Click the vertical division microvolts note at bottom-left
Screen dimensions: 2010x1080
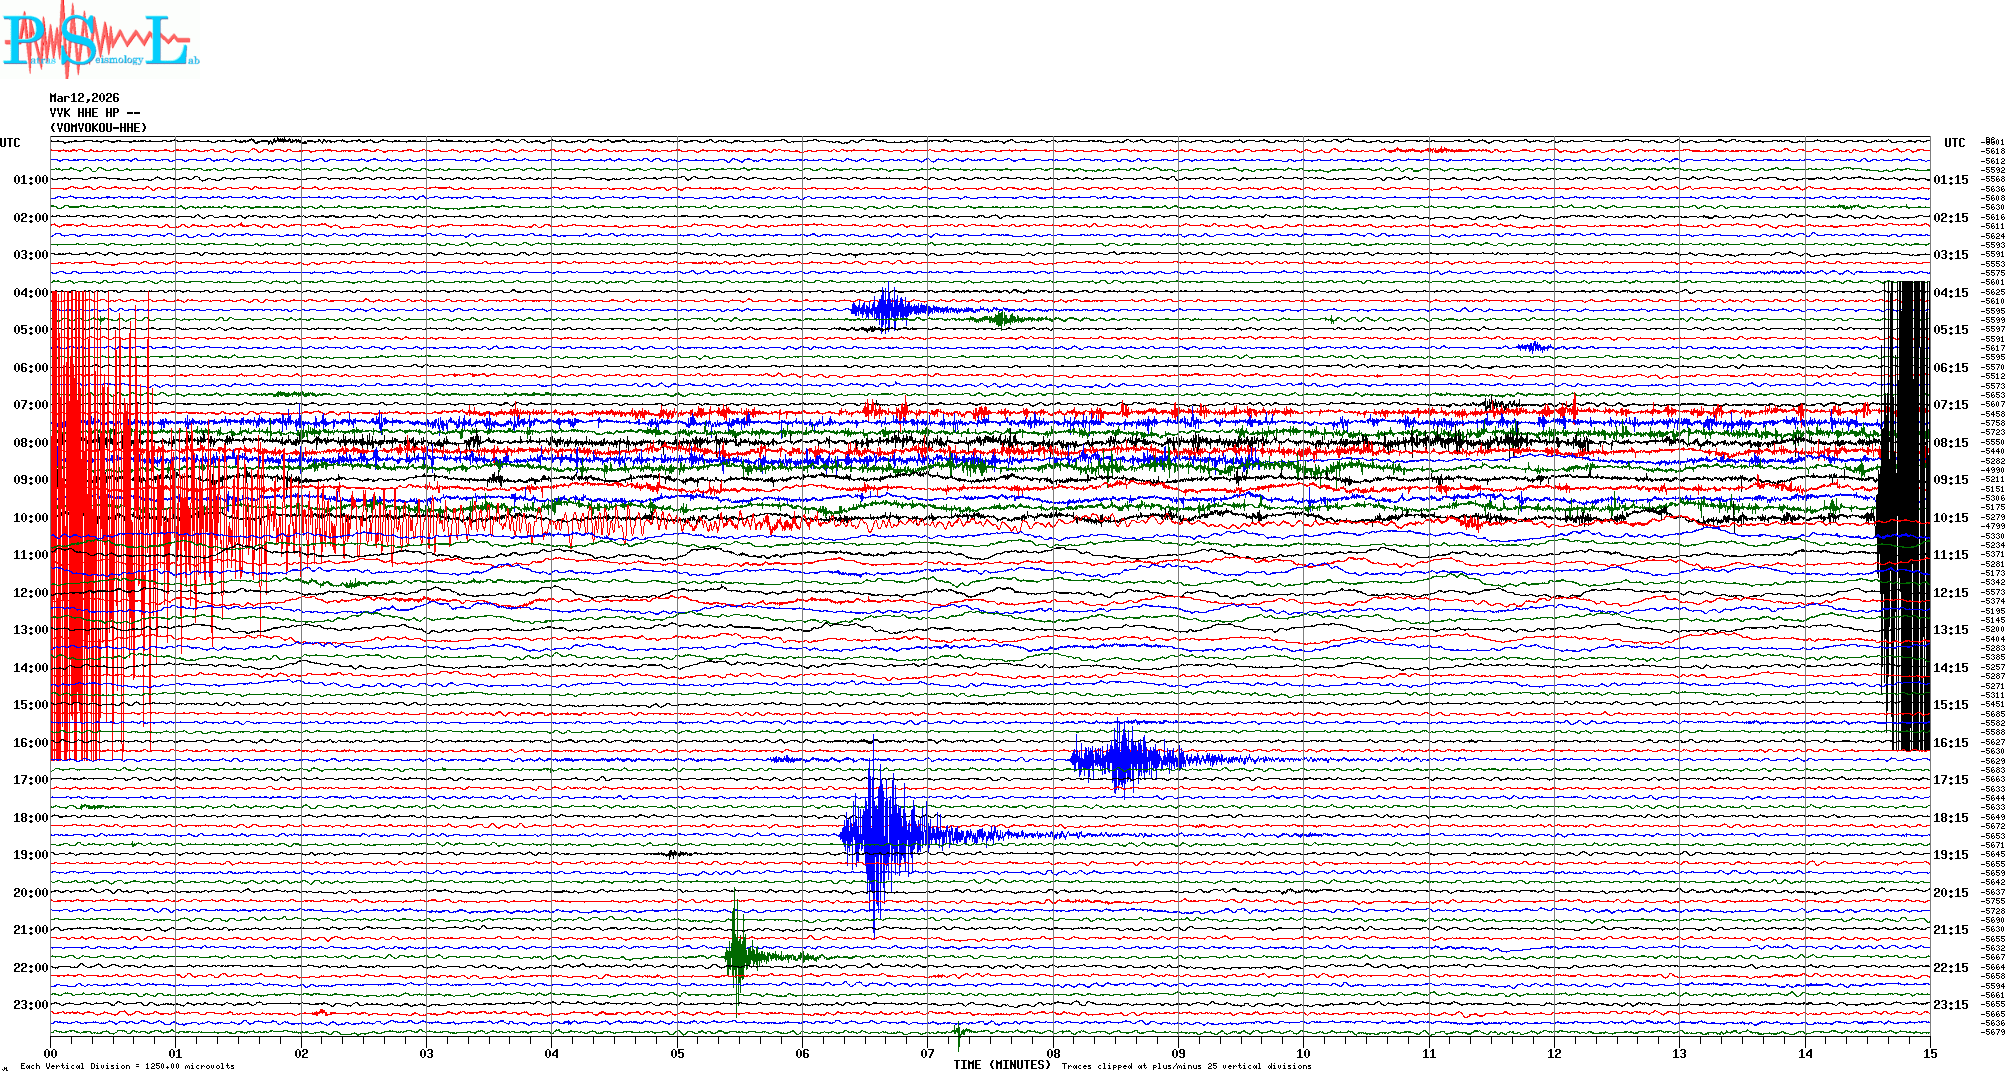(x=127, y=1066)
